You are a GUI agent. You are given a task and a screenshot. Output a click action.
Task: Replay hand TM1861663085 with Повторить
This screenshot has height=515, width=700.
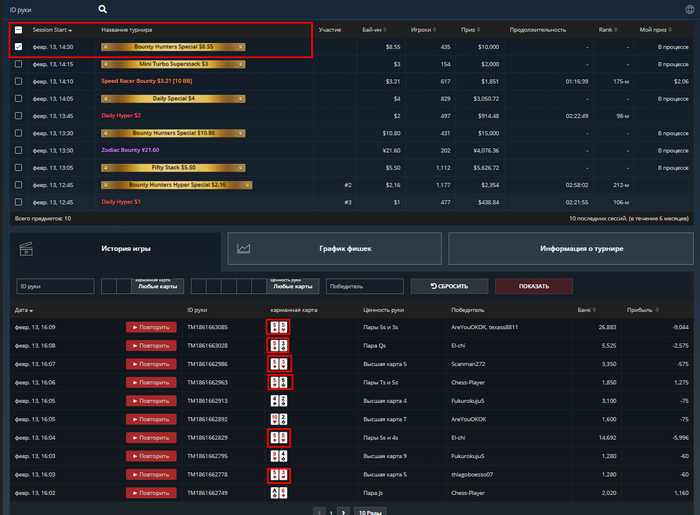[151, 327]
